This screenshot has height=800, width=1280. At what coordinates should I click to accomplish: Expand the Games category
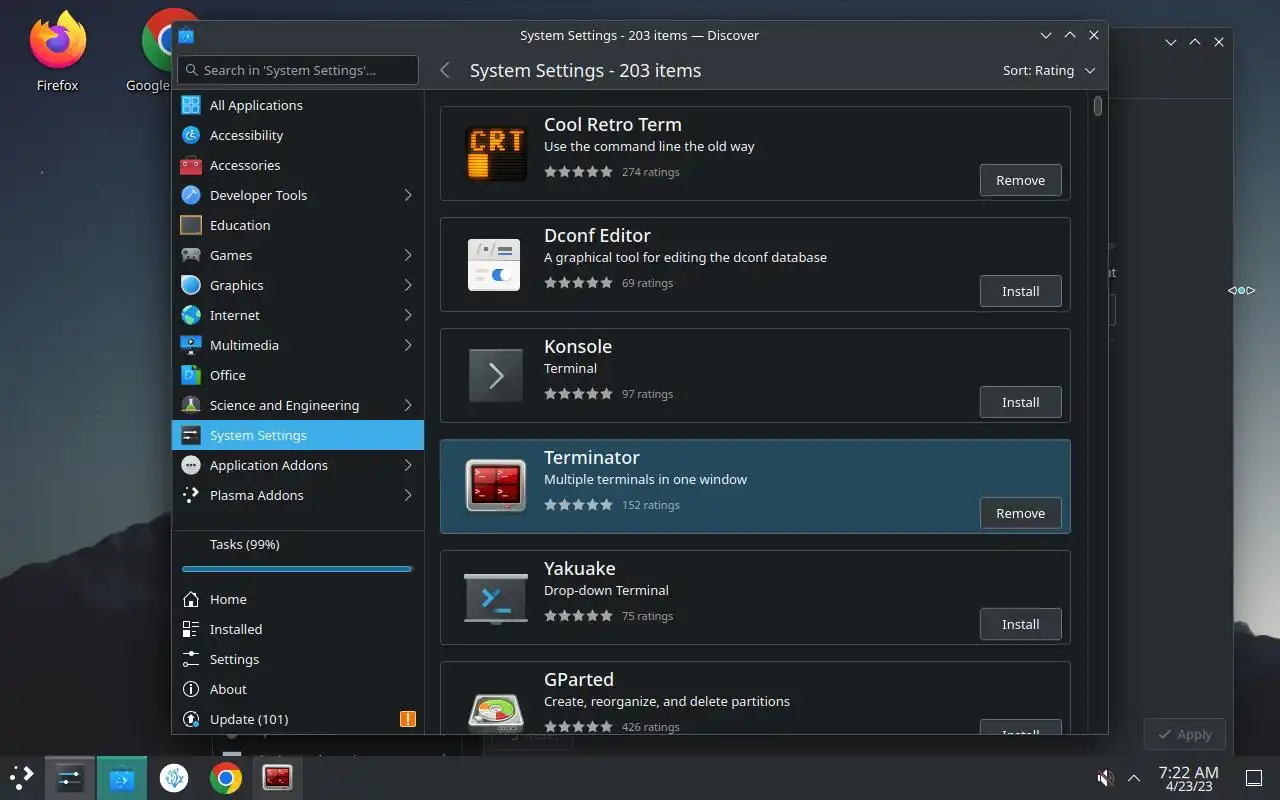pos(407,255)
